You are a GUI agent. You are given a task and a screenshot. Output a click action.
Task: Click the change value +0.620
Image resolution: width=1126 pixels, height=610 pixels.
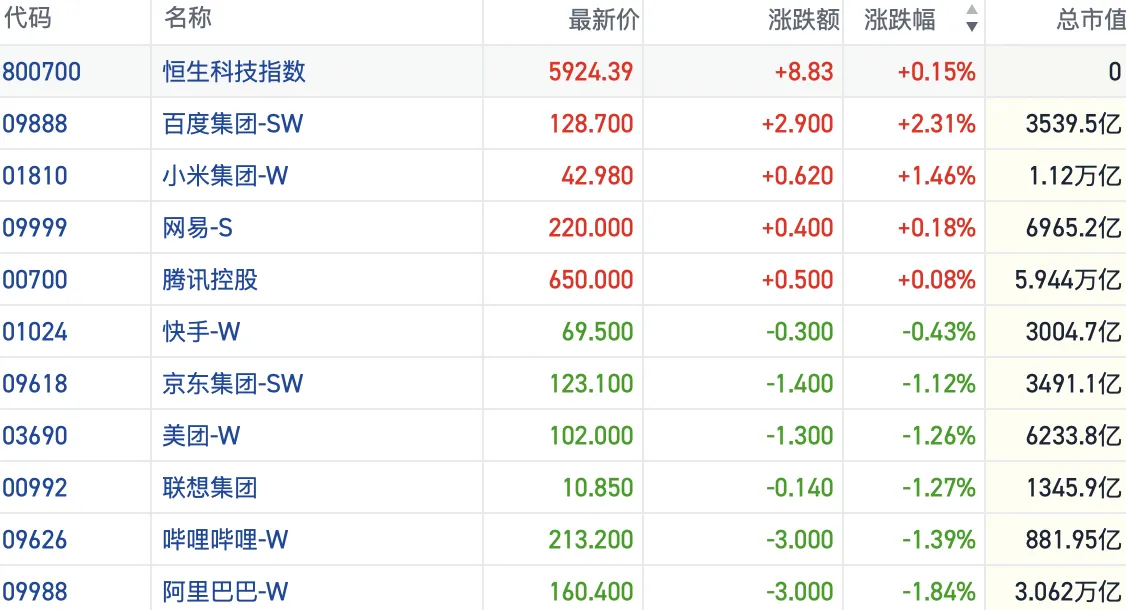797,175
